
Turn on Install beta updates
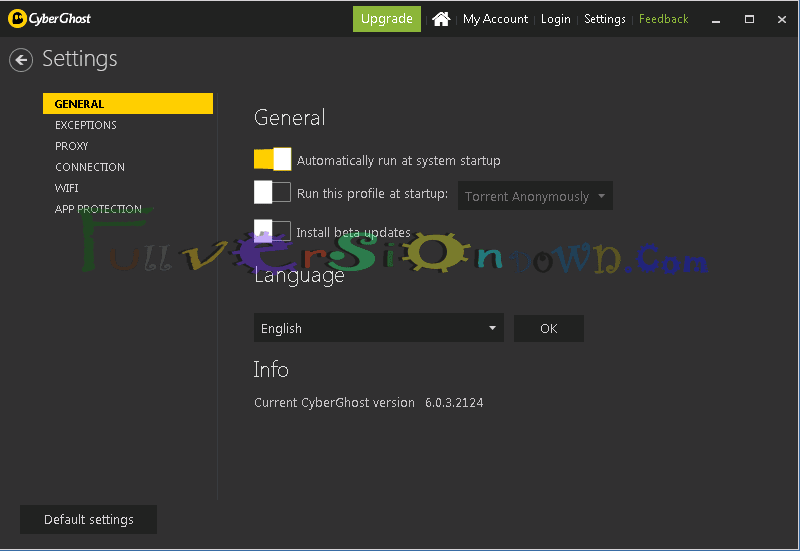272,231
